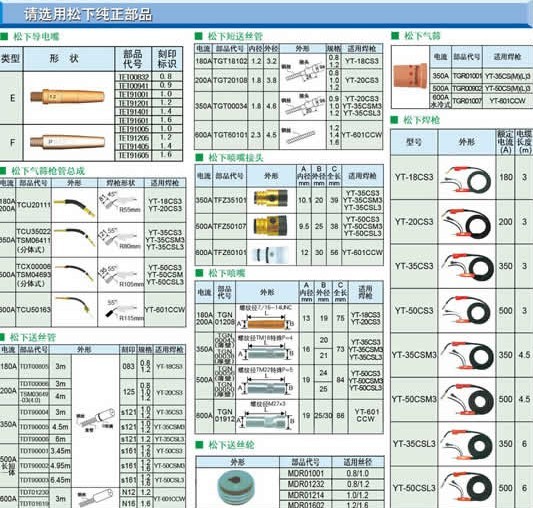
Task: Click the TCU50163 part code cell
Action: point(34,310)
